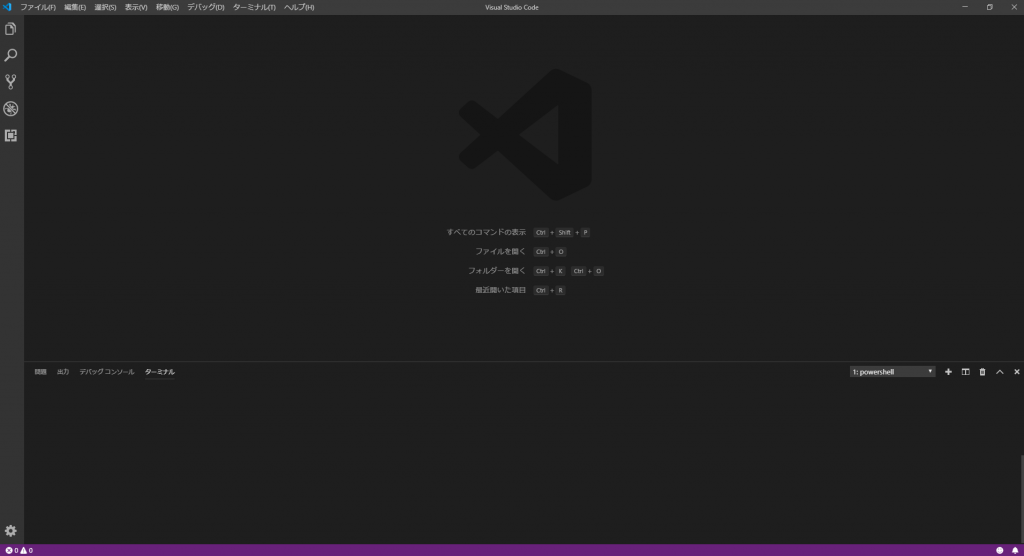Switch to the 問題 panel tab
The height and width of the screenshot is (556, 1024).
click(x=40, y=372)
